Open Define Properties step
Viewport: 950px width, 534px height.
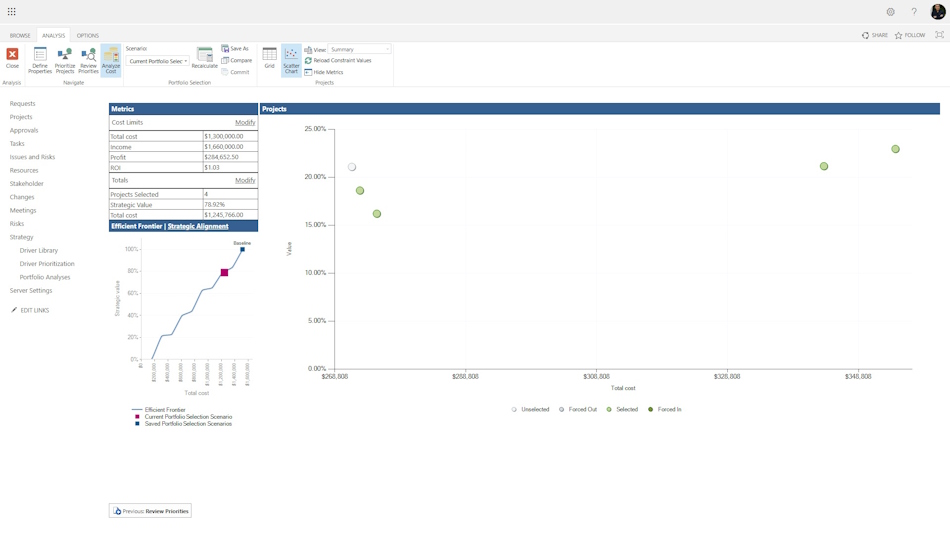pos(40,61)
